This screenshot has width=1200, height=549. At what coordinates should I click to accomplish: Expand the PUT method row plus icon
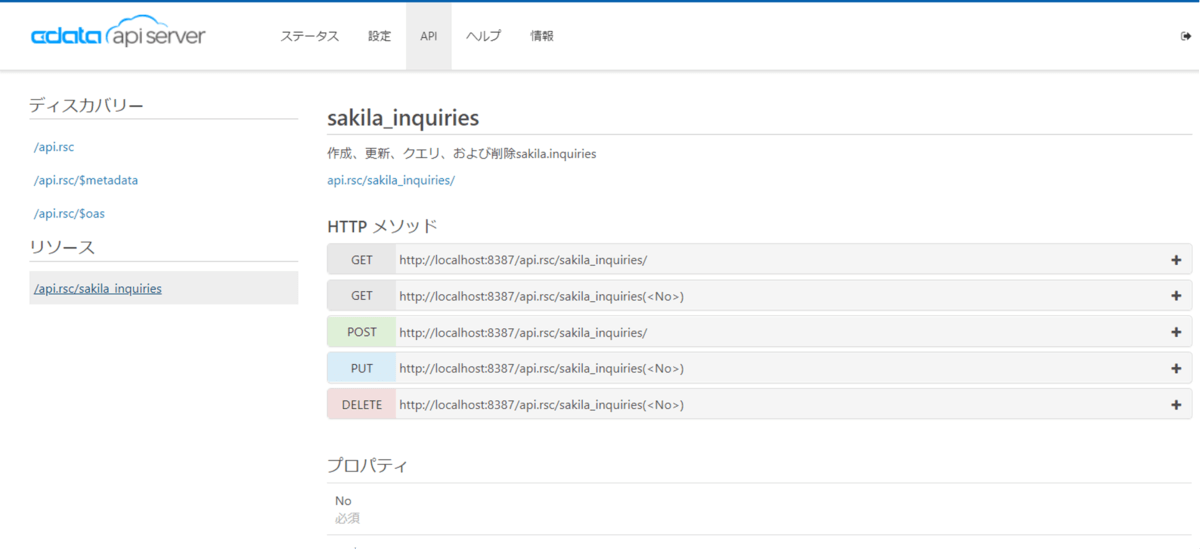click(1176, 368)
